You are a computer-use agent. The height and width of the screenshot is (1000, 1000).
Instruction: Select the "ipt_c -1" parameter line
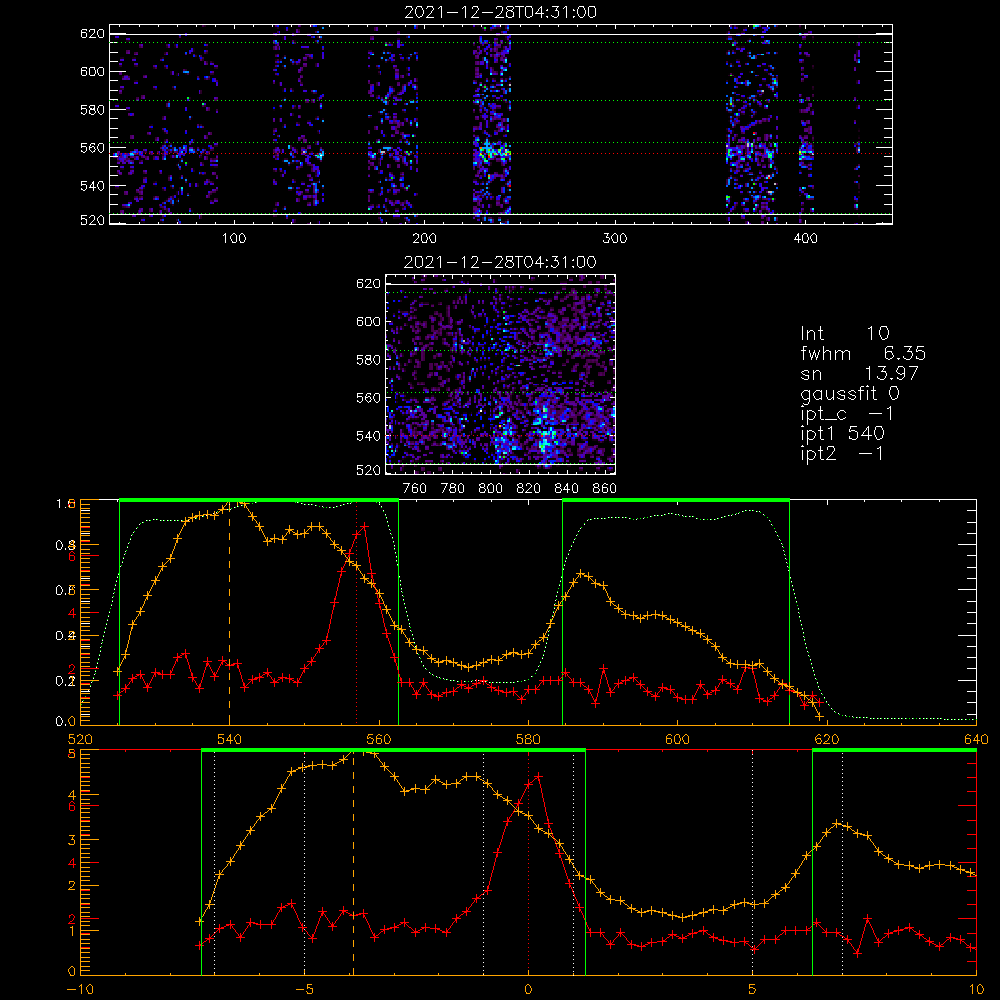(847, 414)
